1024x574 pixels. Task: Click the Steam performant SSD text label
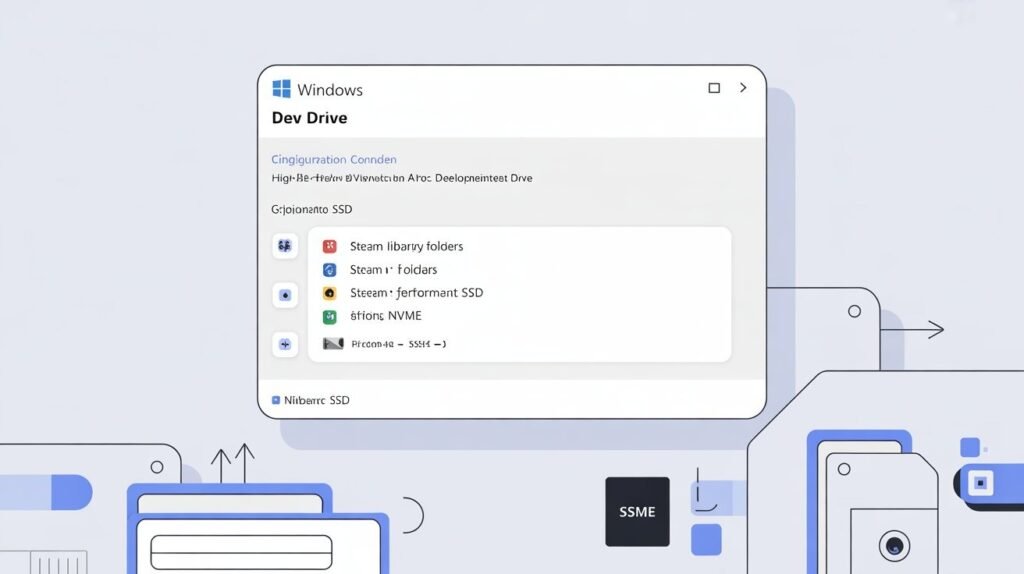click(x=417, y=293)
